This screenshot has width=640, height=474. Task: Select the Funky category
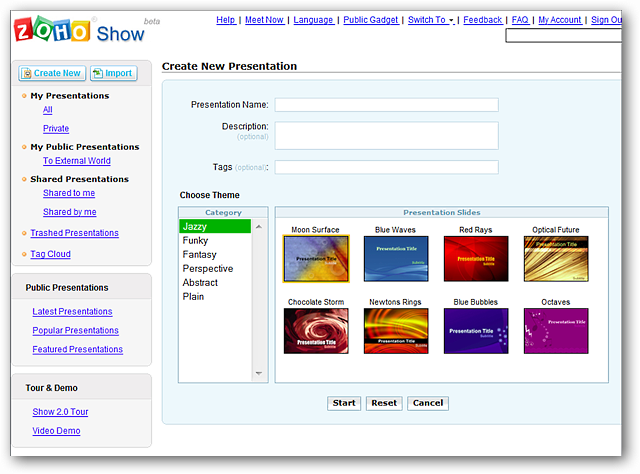(x=215, y=240)
